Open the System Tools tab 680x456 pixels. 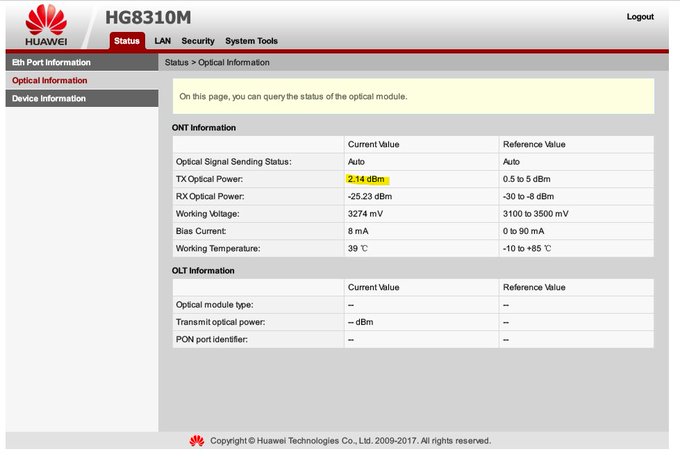(252, 41)
